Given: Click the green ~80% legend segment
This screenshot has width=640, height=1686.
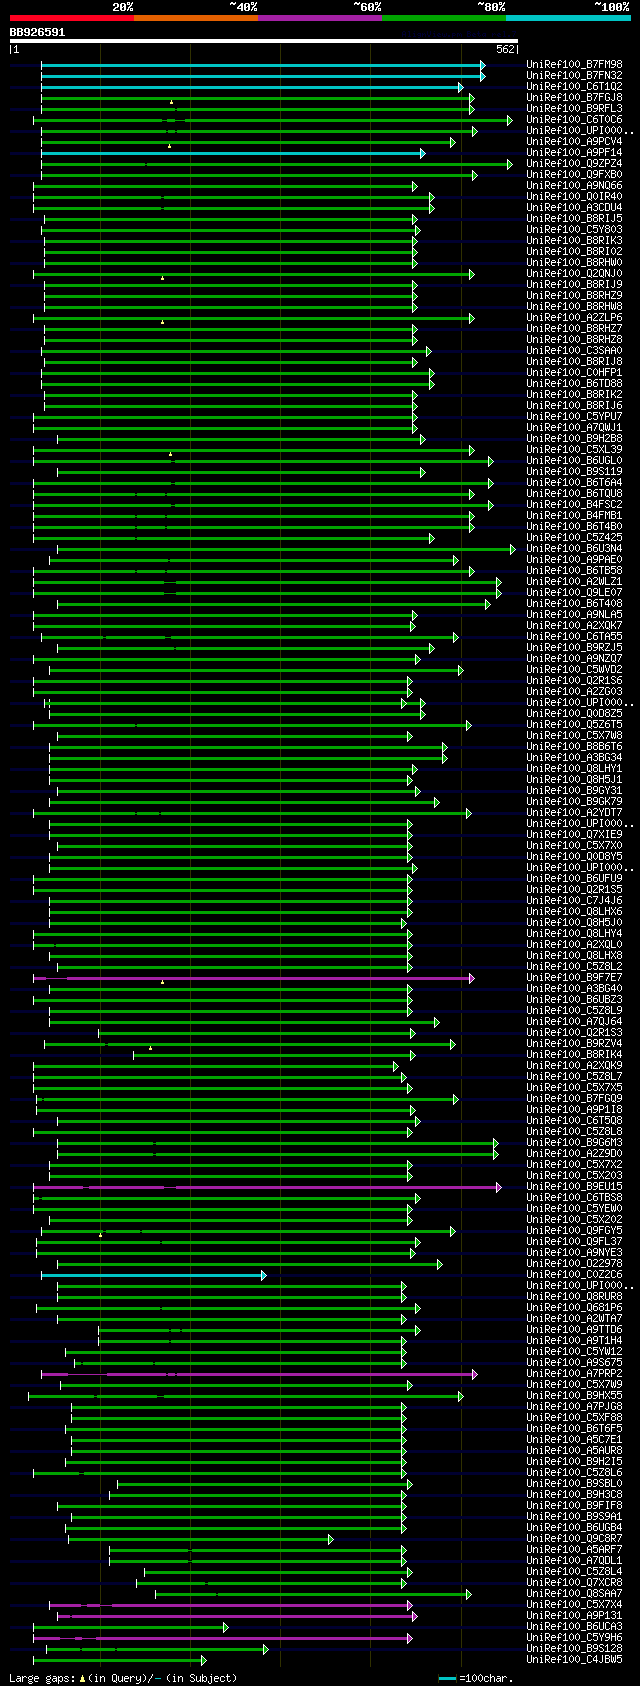Looking at the screenshot, I should coord(444,18).
